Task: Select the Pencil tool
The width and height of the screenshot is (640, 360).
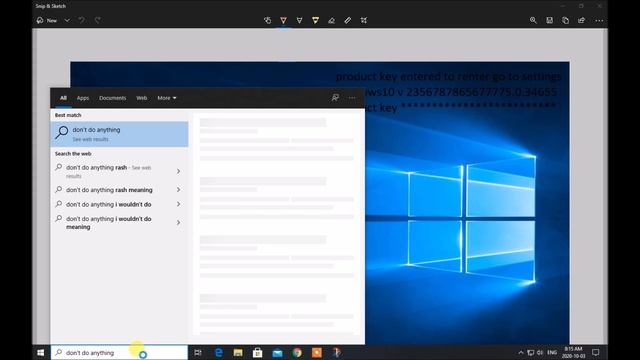Action: [x=299, y=20]
